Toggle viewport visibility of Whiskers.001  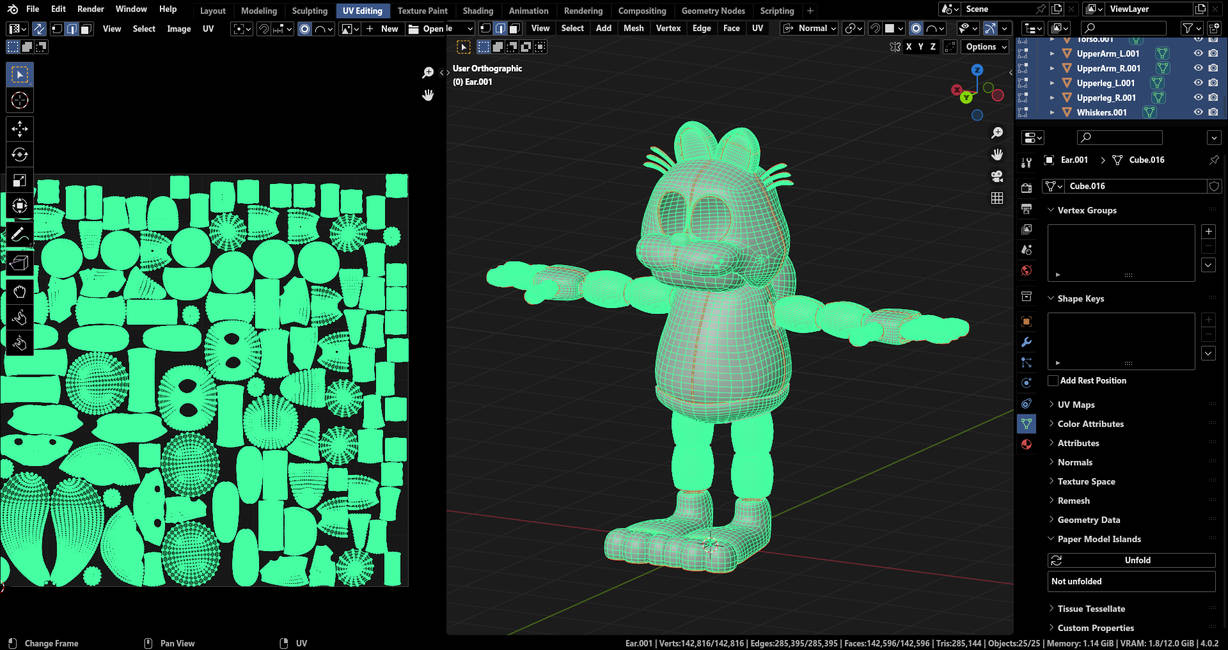[1198, 112]
